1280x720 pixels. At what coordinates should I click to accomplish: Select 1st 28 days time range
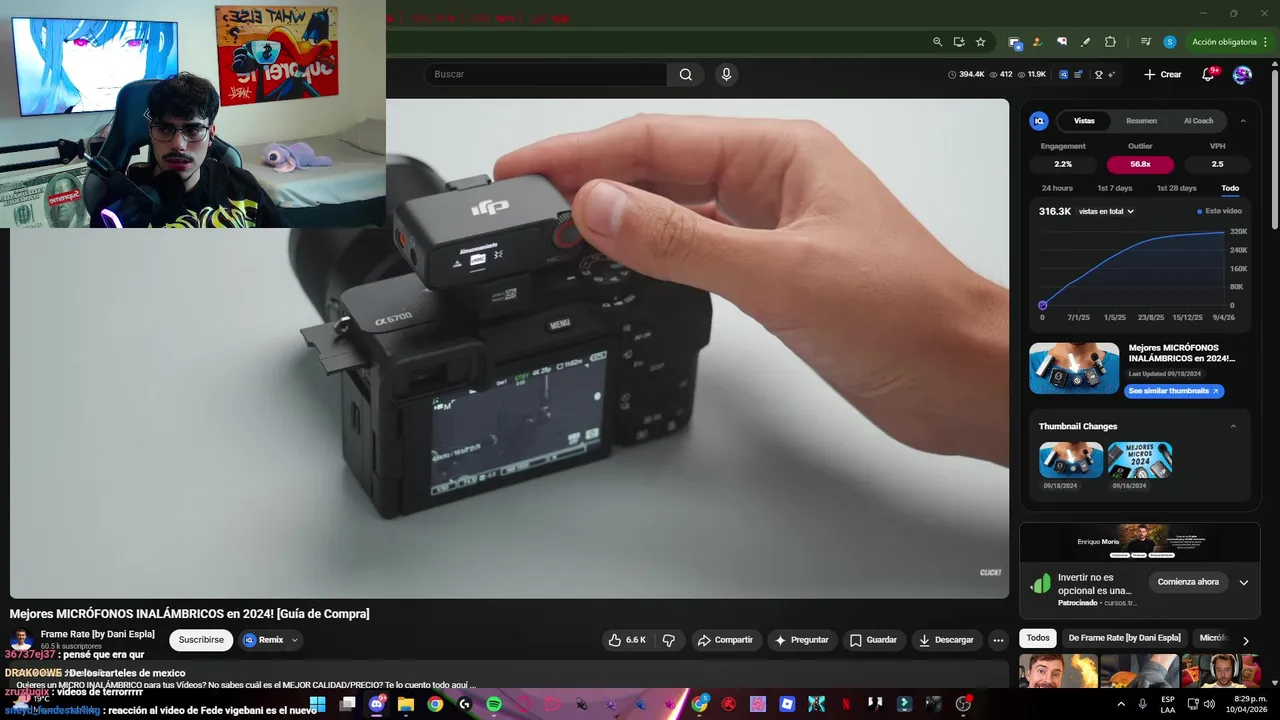pos(1177,188)
